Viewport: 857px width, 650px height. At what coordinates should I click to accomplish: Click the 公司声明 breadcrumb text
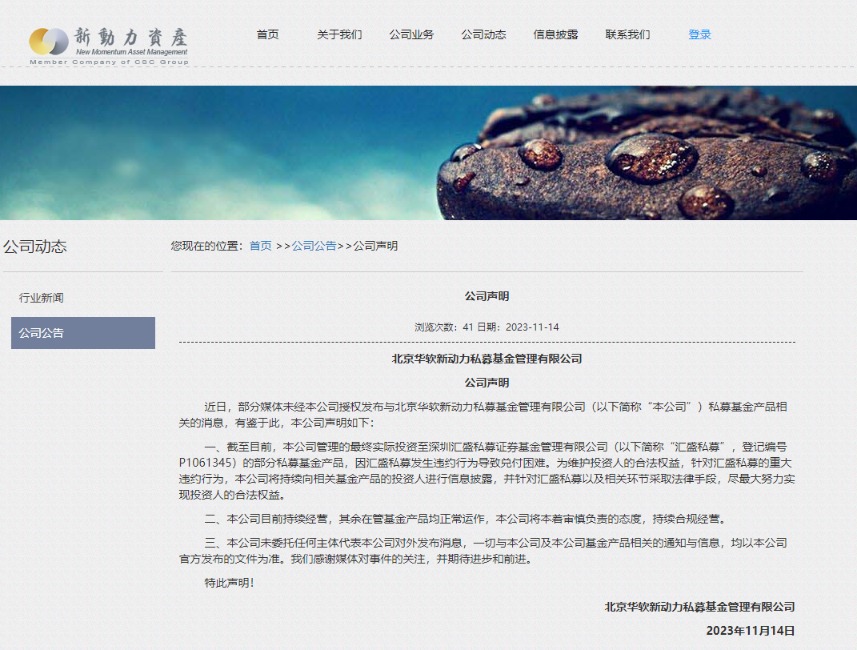[x=375, y=246]
